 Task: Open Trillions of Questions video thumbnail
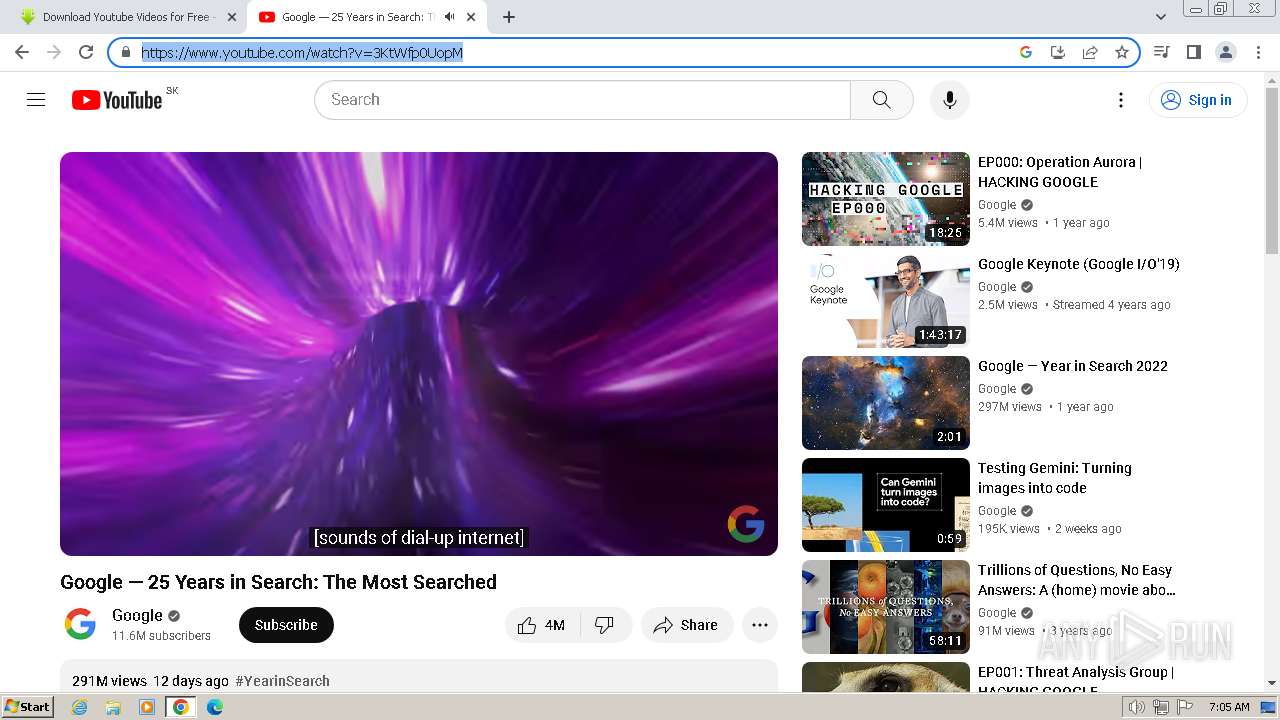tap(886, 607)
